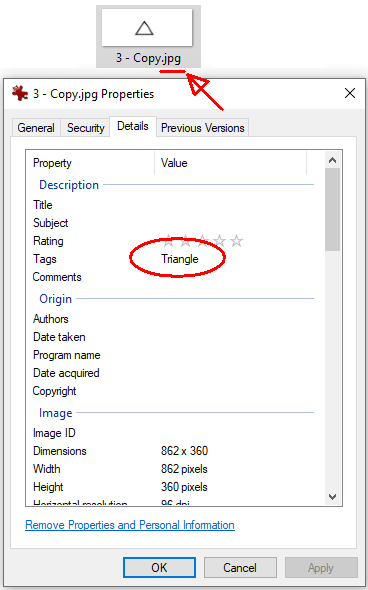Open the Previous Versions tab
This screenshot has height=590, width=368.
pyautogui.click(x=202, y=128)
